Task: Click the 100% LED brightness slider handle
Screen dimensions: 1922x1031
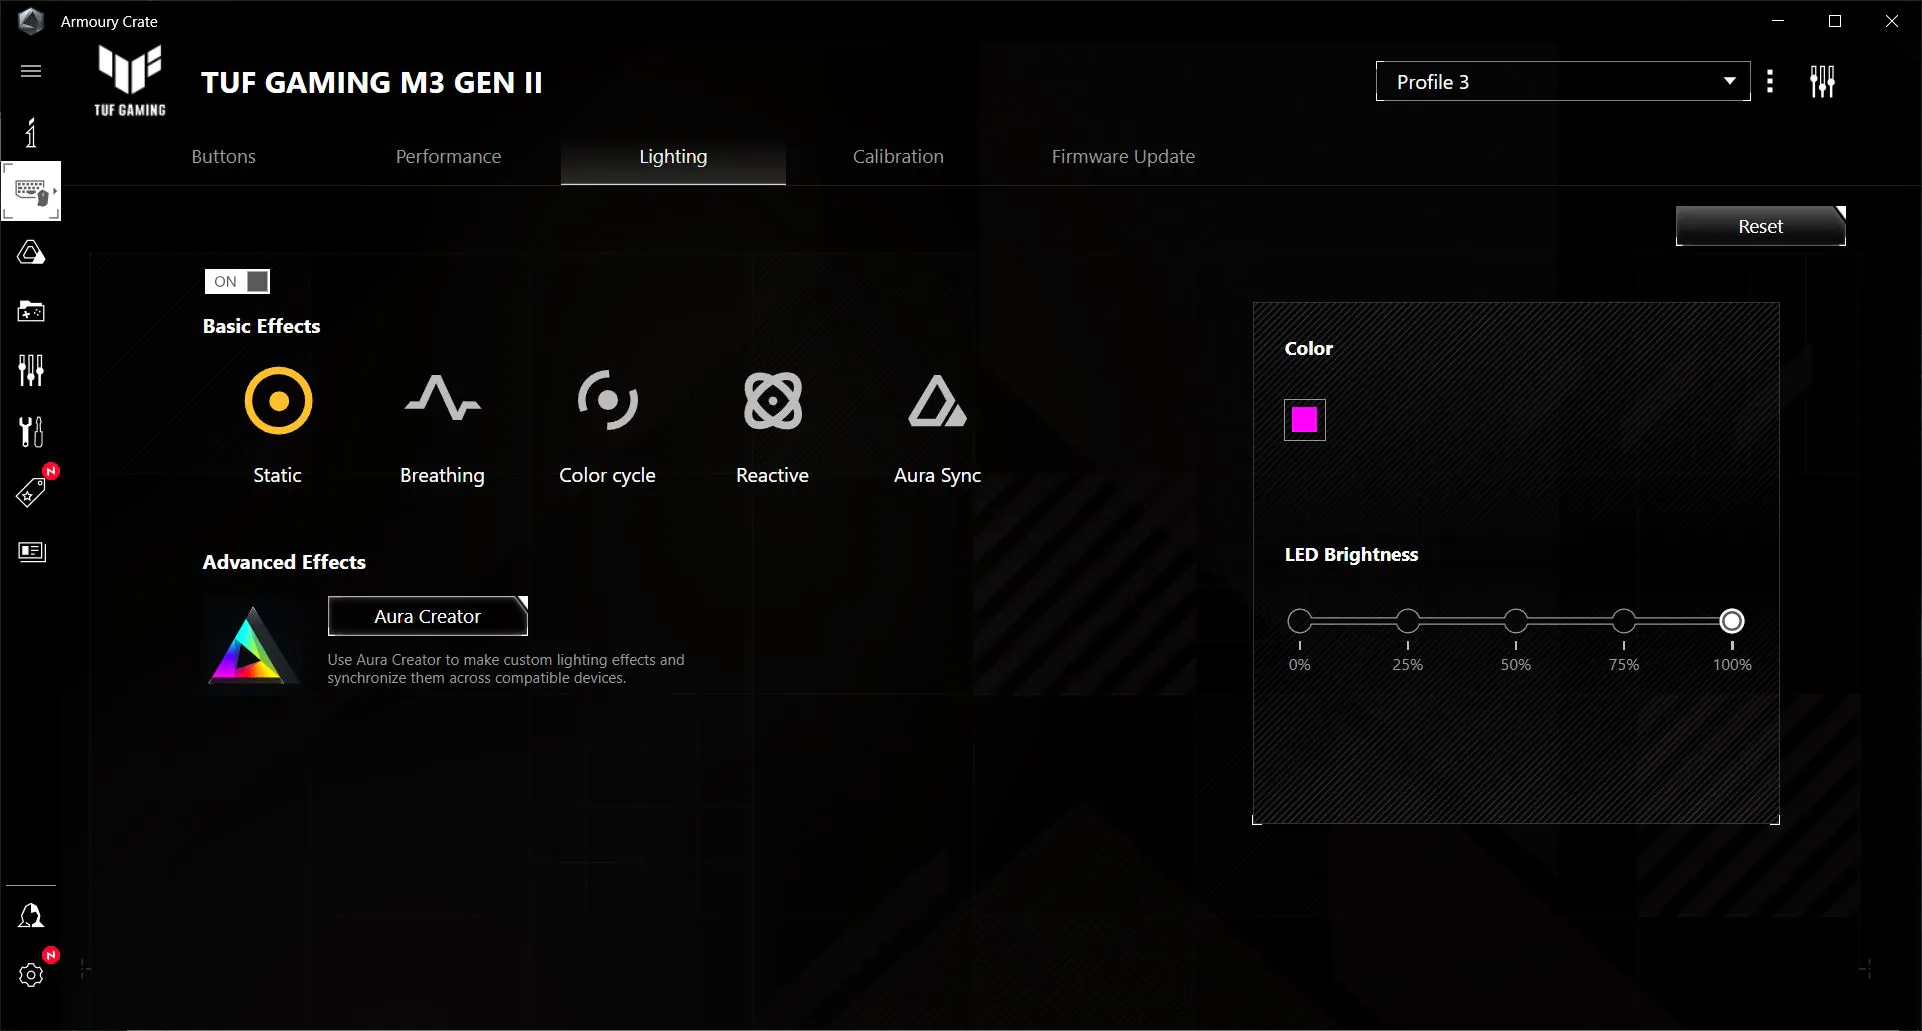Action: (x=1732, y=621)
